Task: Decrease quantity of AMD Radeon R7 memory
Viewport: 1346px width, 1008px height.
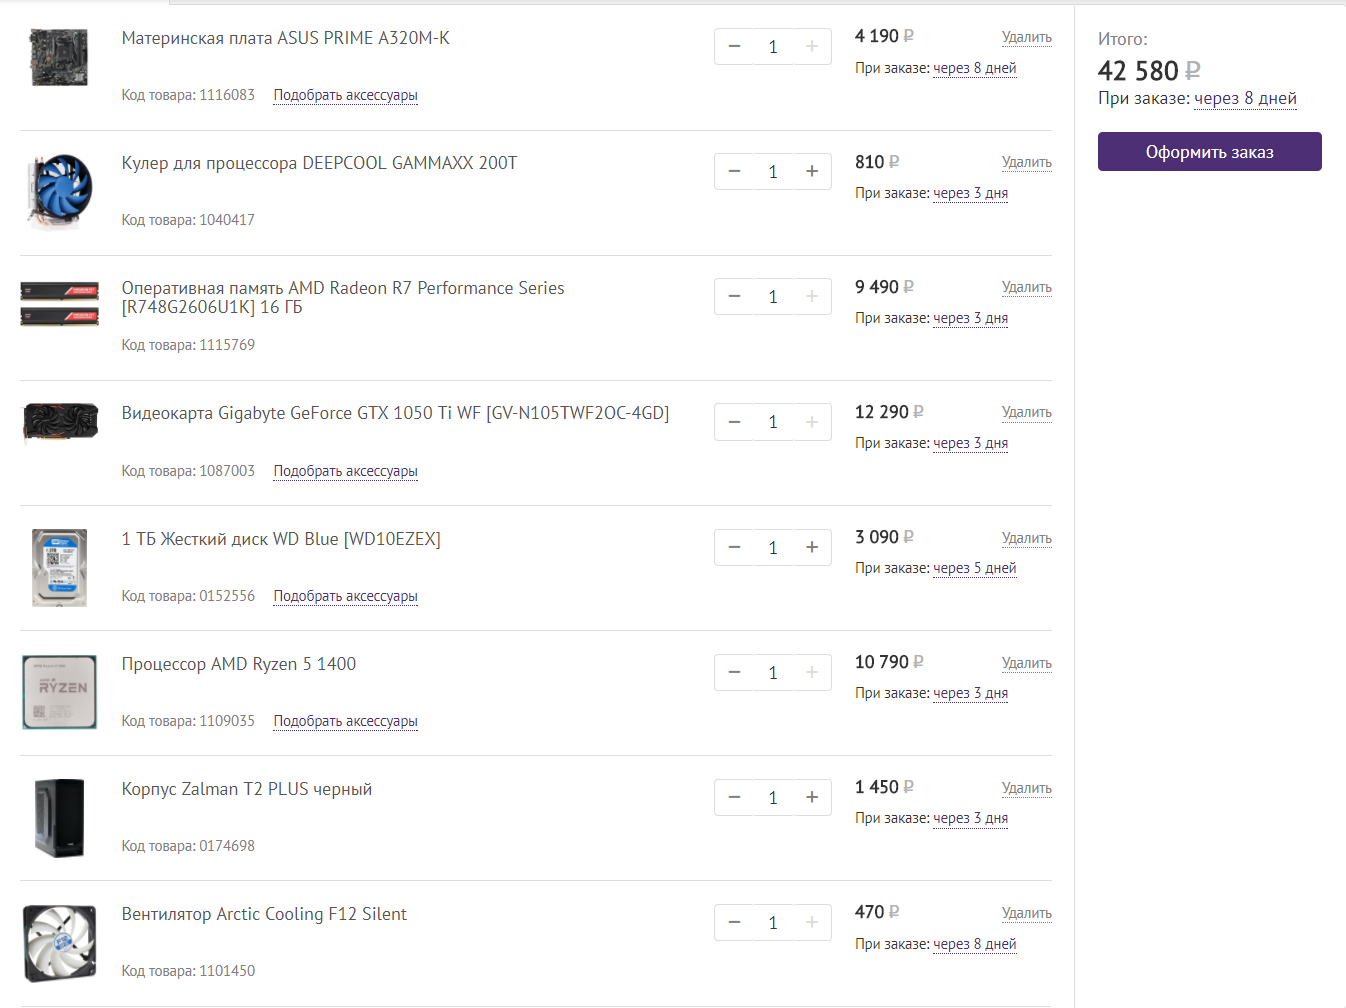Action: [x=735, y=297]
